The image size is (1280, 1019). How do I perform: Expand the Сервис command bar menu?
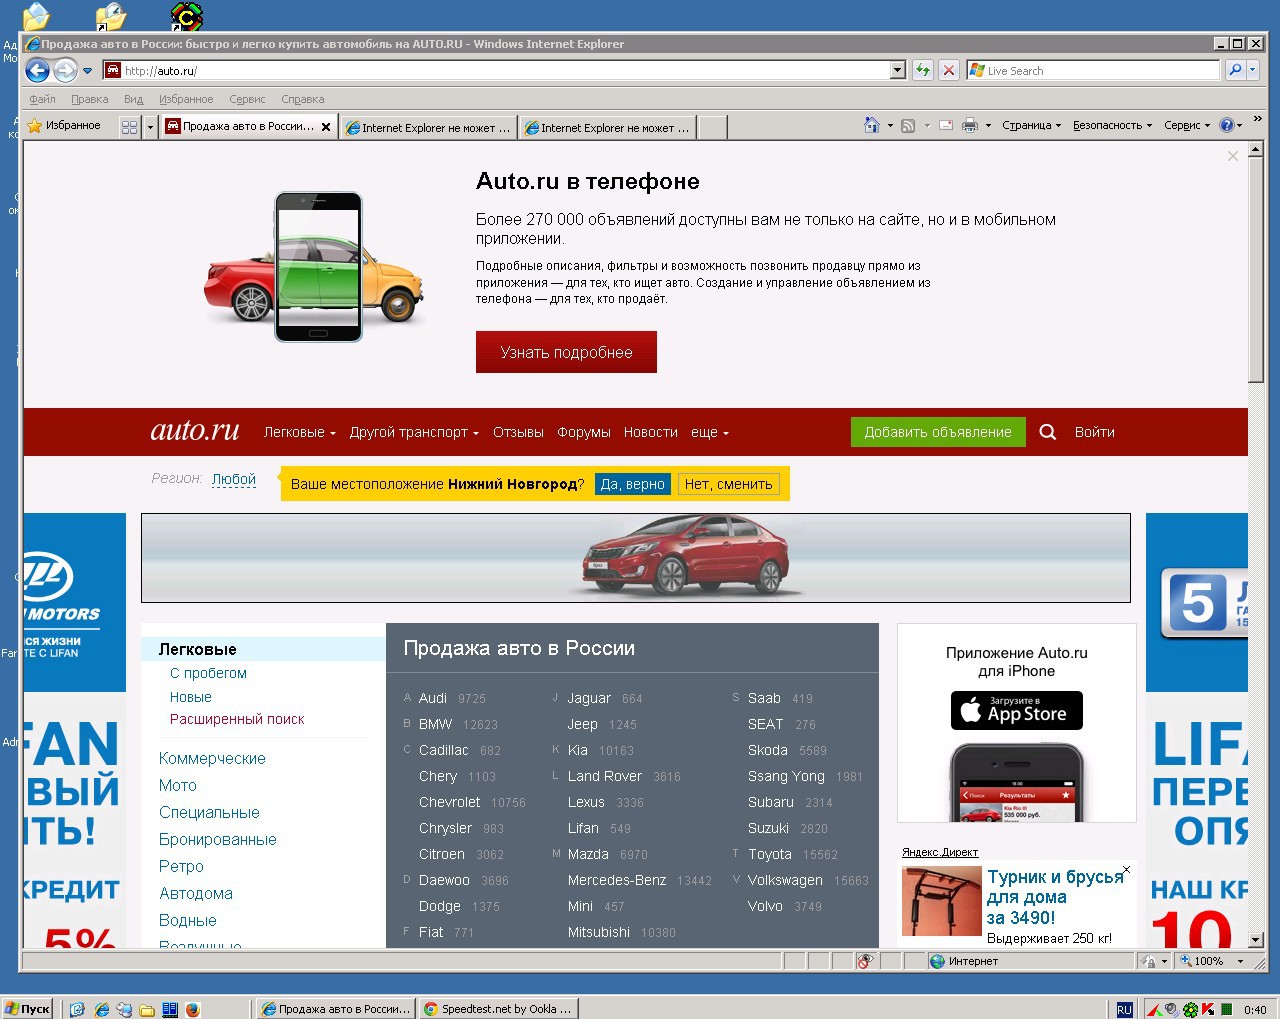[x=1186, y=125]
